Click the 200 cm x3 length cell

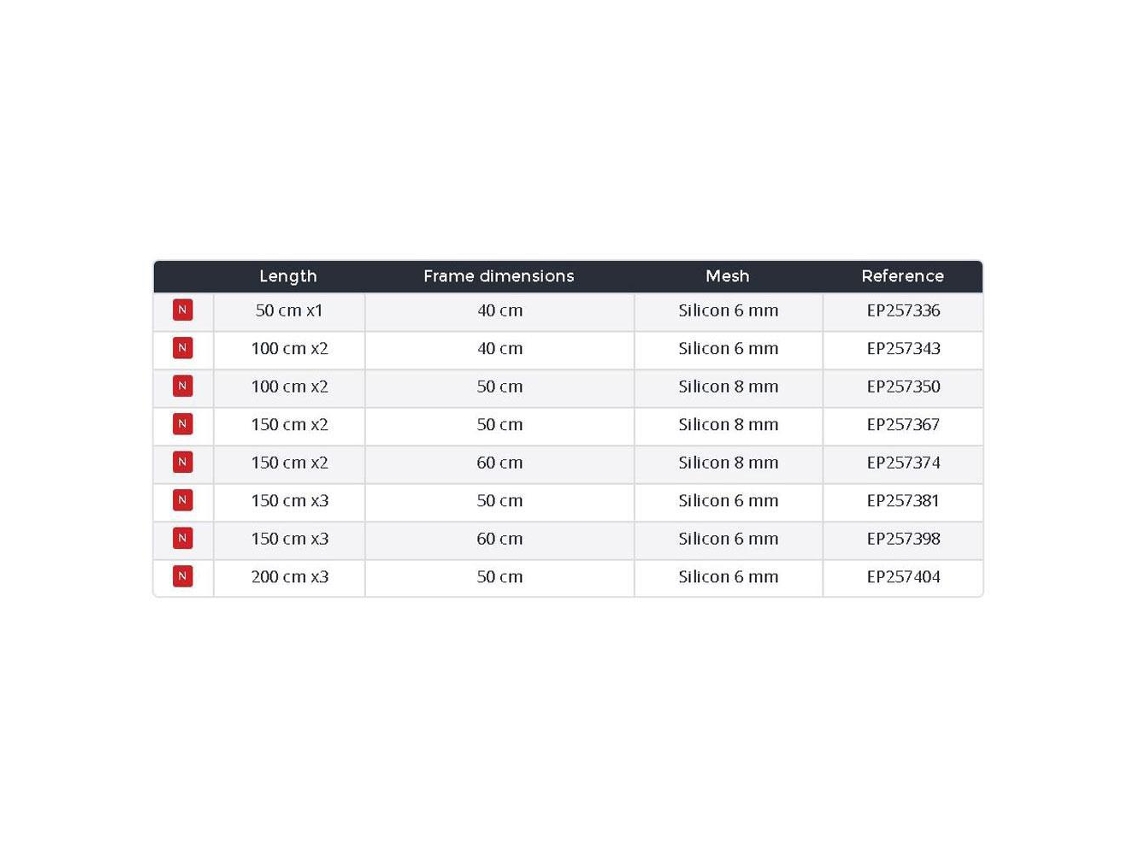pos(289,577)
